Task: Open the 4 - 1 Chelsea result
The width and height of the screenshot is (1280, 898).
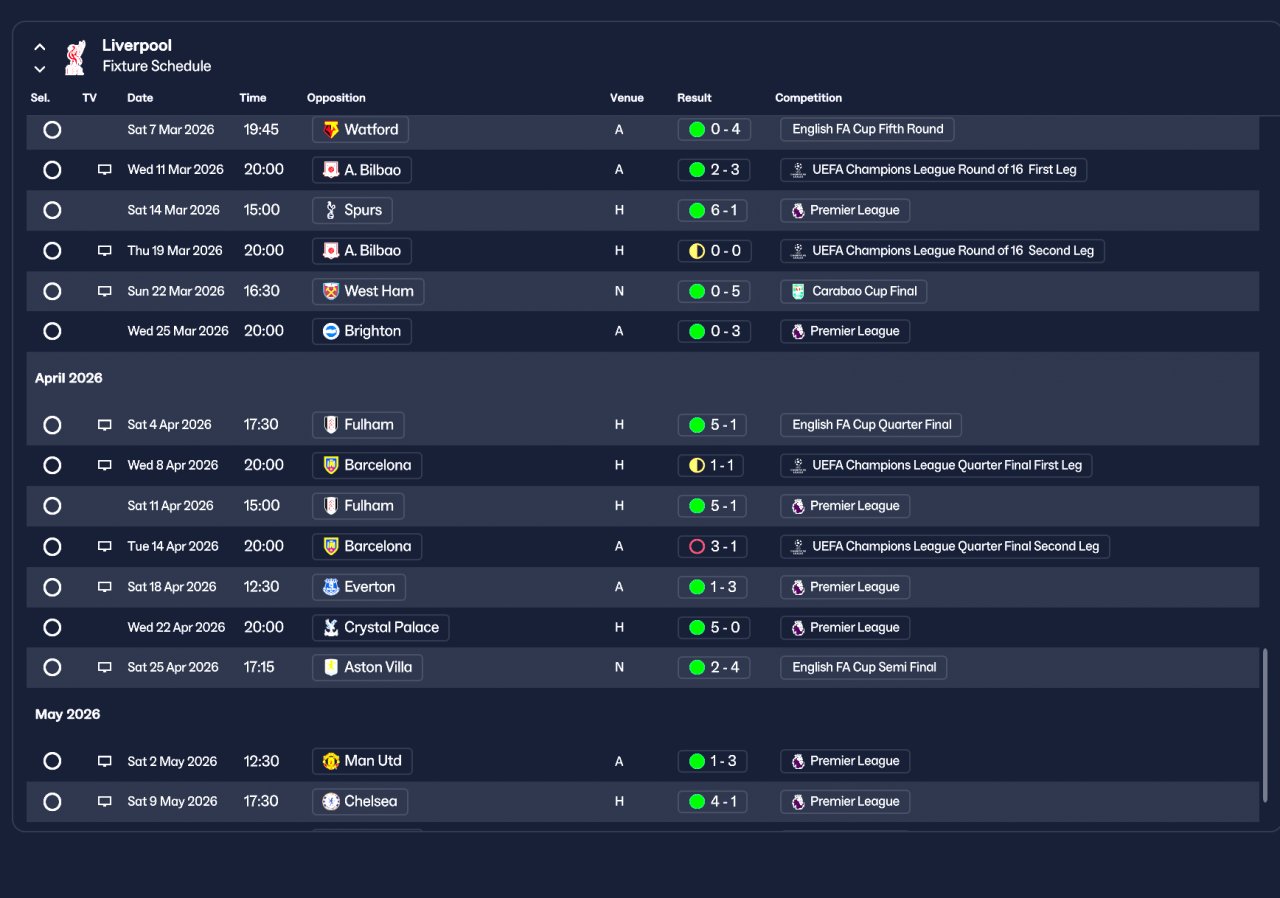Action: tap(712, 801)
